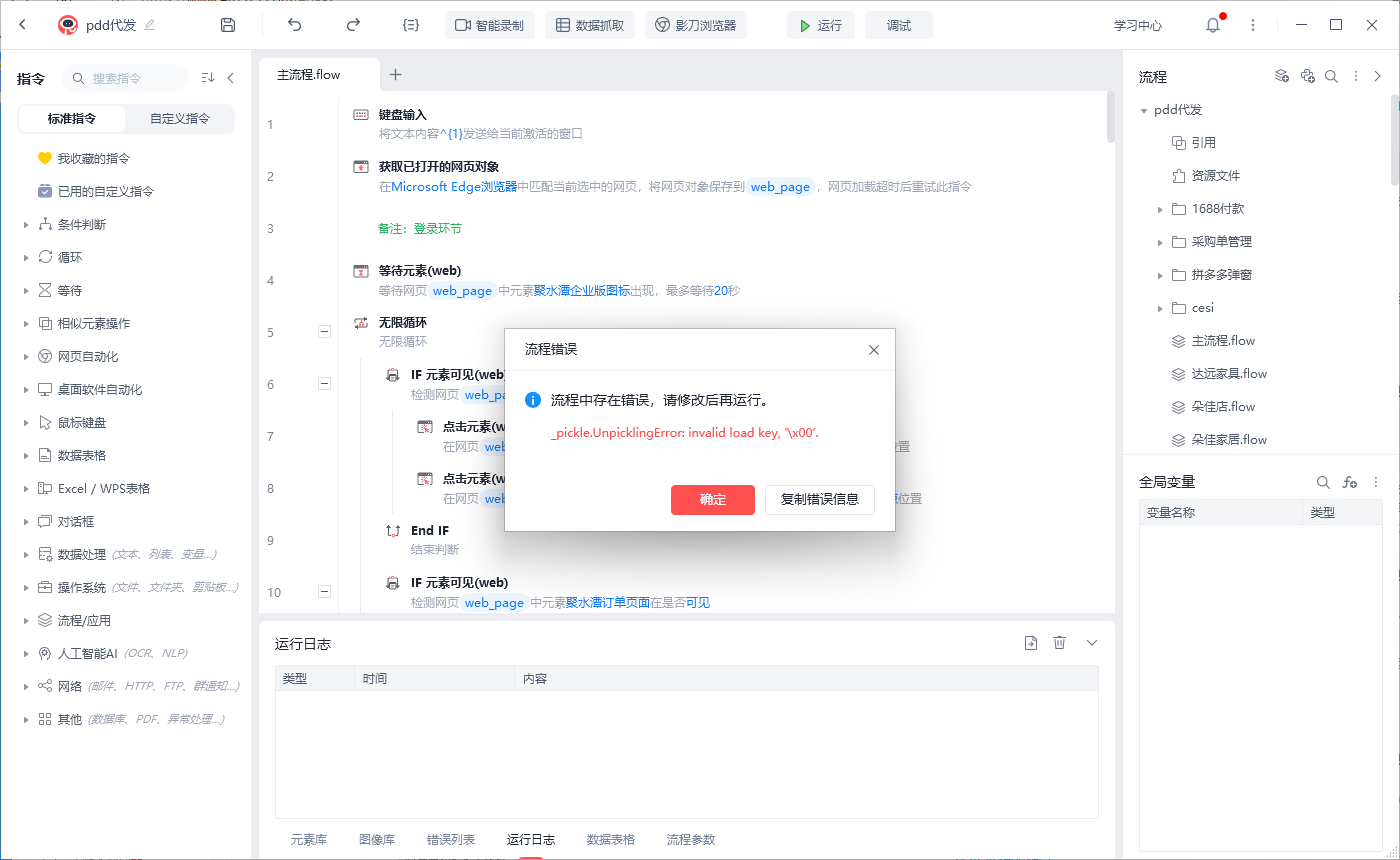Image resolution: width=1400 pixels, height=860 pixels.
Task: Collapse the IF block on line 10
Action: coord(324,591)
